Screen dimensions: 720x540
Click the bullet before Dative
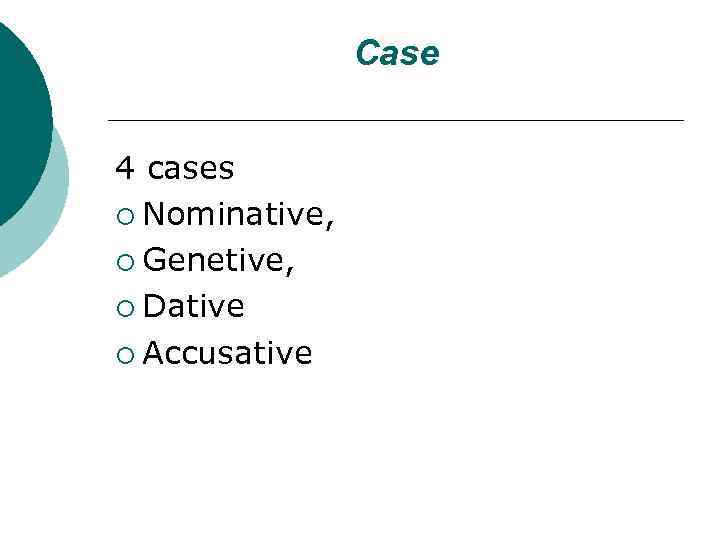point(122,307)
